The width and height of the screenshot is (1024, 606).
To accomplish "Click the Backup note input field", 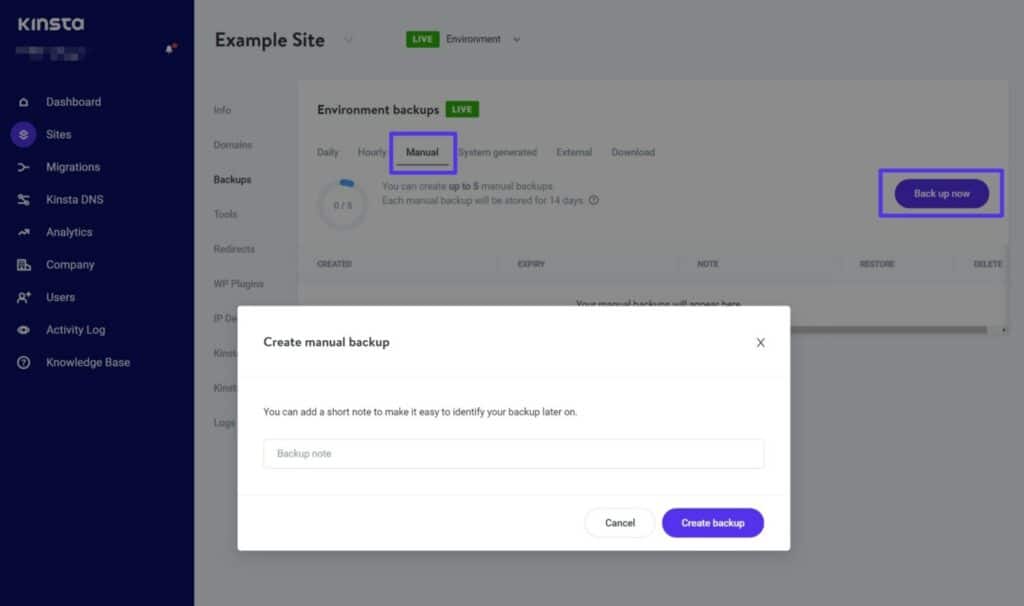I will (513, 454).
